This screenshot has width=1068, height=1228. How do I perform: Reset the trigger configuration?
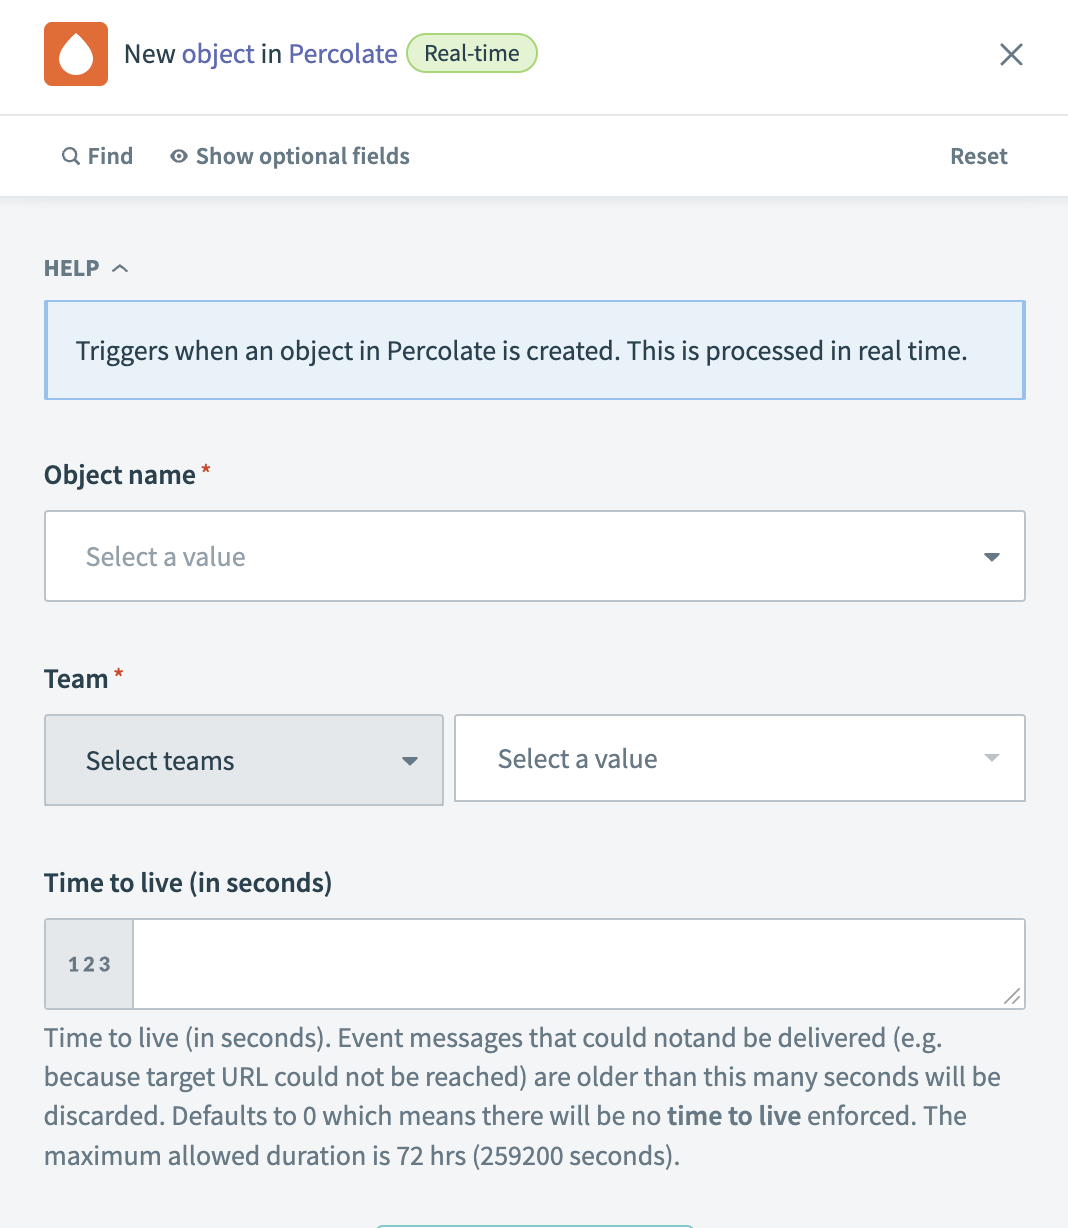pos(978,156)
